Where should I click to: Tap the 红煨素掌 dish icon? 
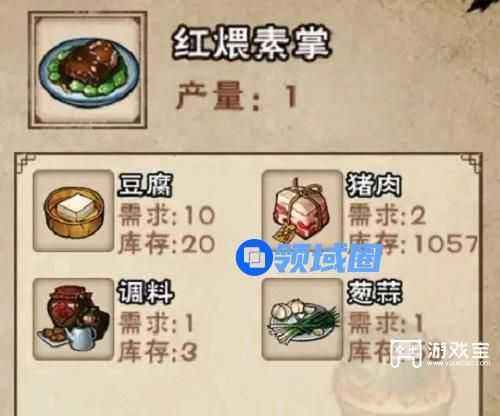pos(88,70)
